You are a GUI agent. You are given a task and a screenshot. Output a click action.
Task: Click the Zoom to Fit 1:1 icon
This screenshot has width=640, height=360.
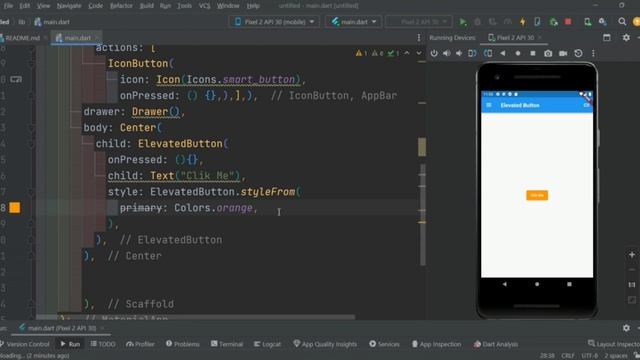tap(632, 284)
